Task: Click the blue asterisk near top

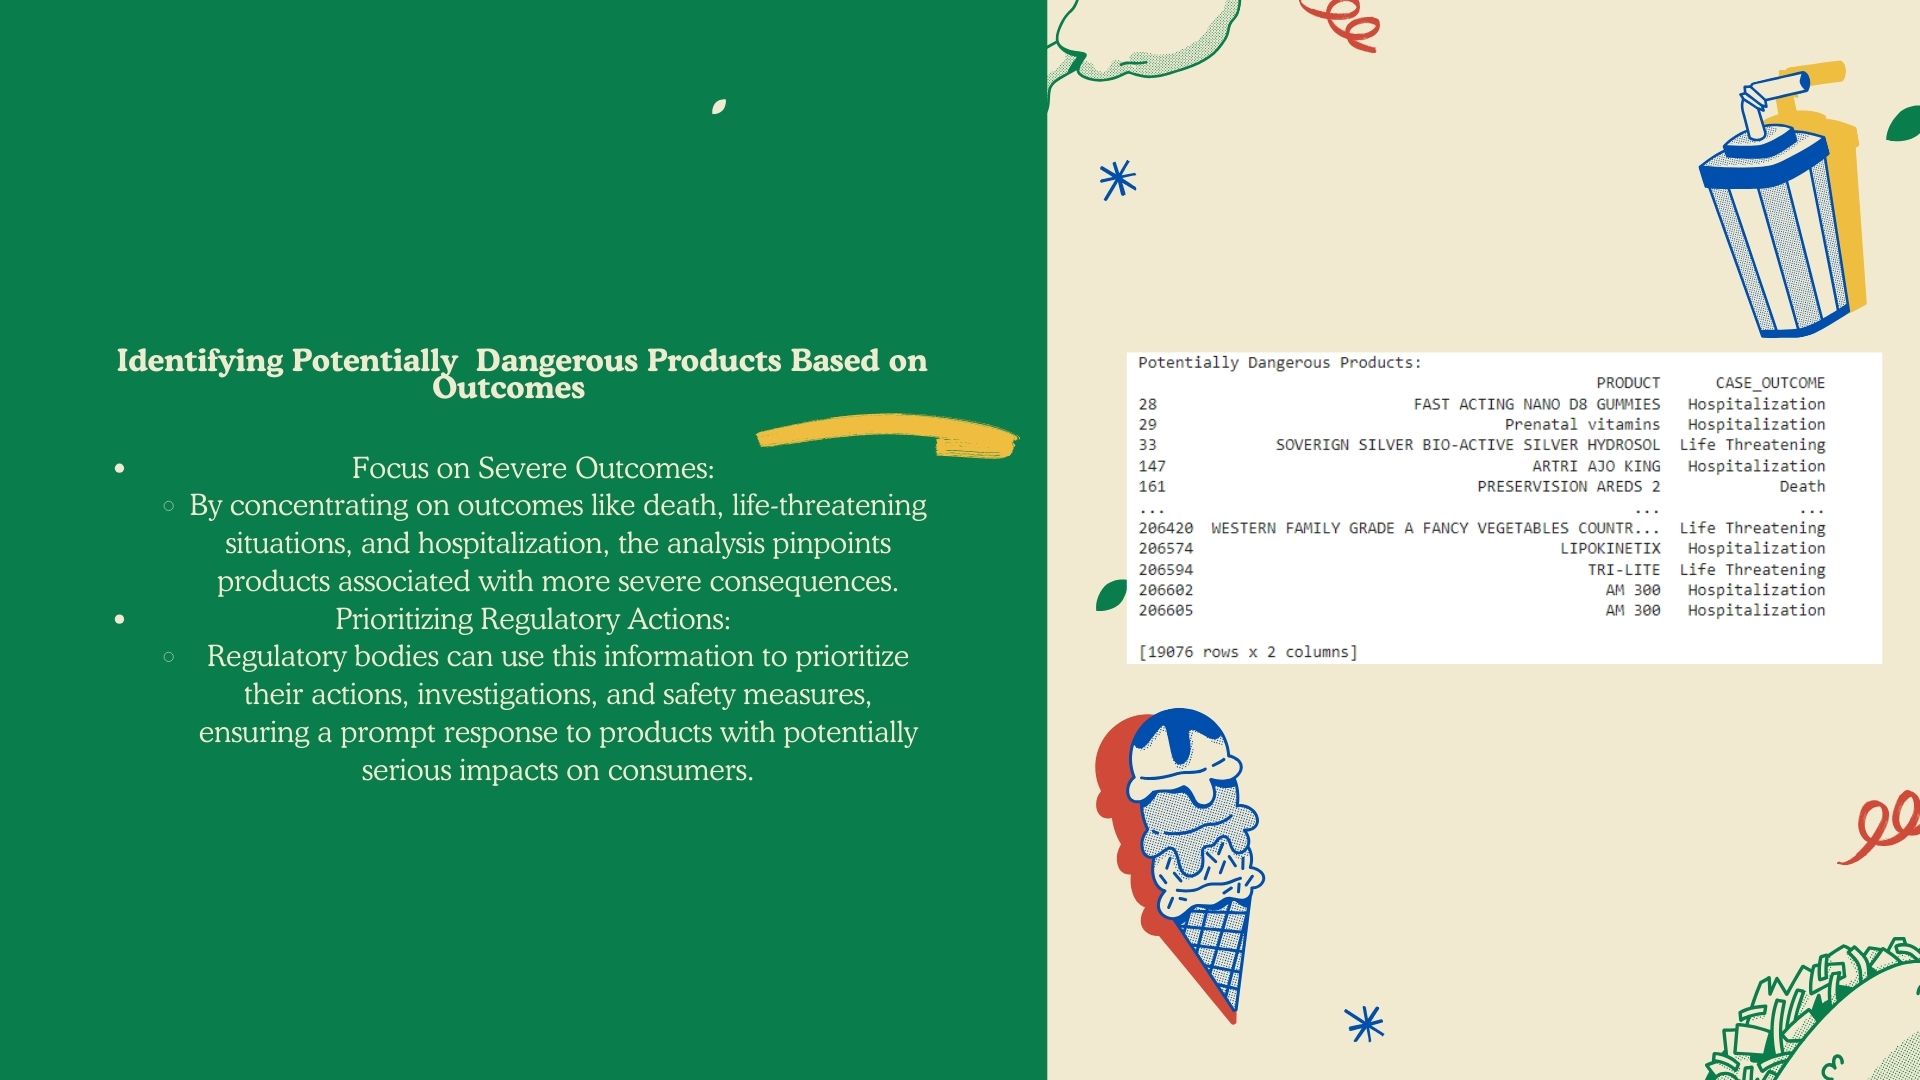Action: tap(1117, 180)
